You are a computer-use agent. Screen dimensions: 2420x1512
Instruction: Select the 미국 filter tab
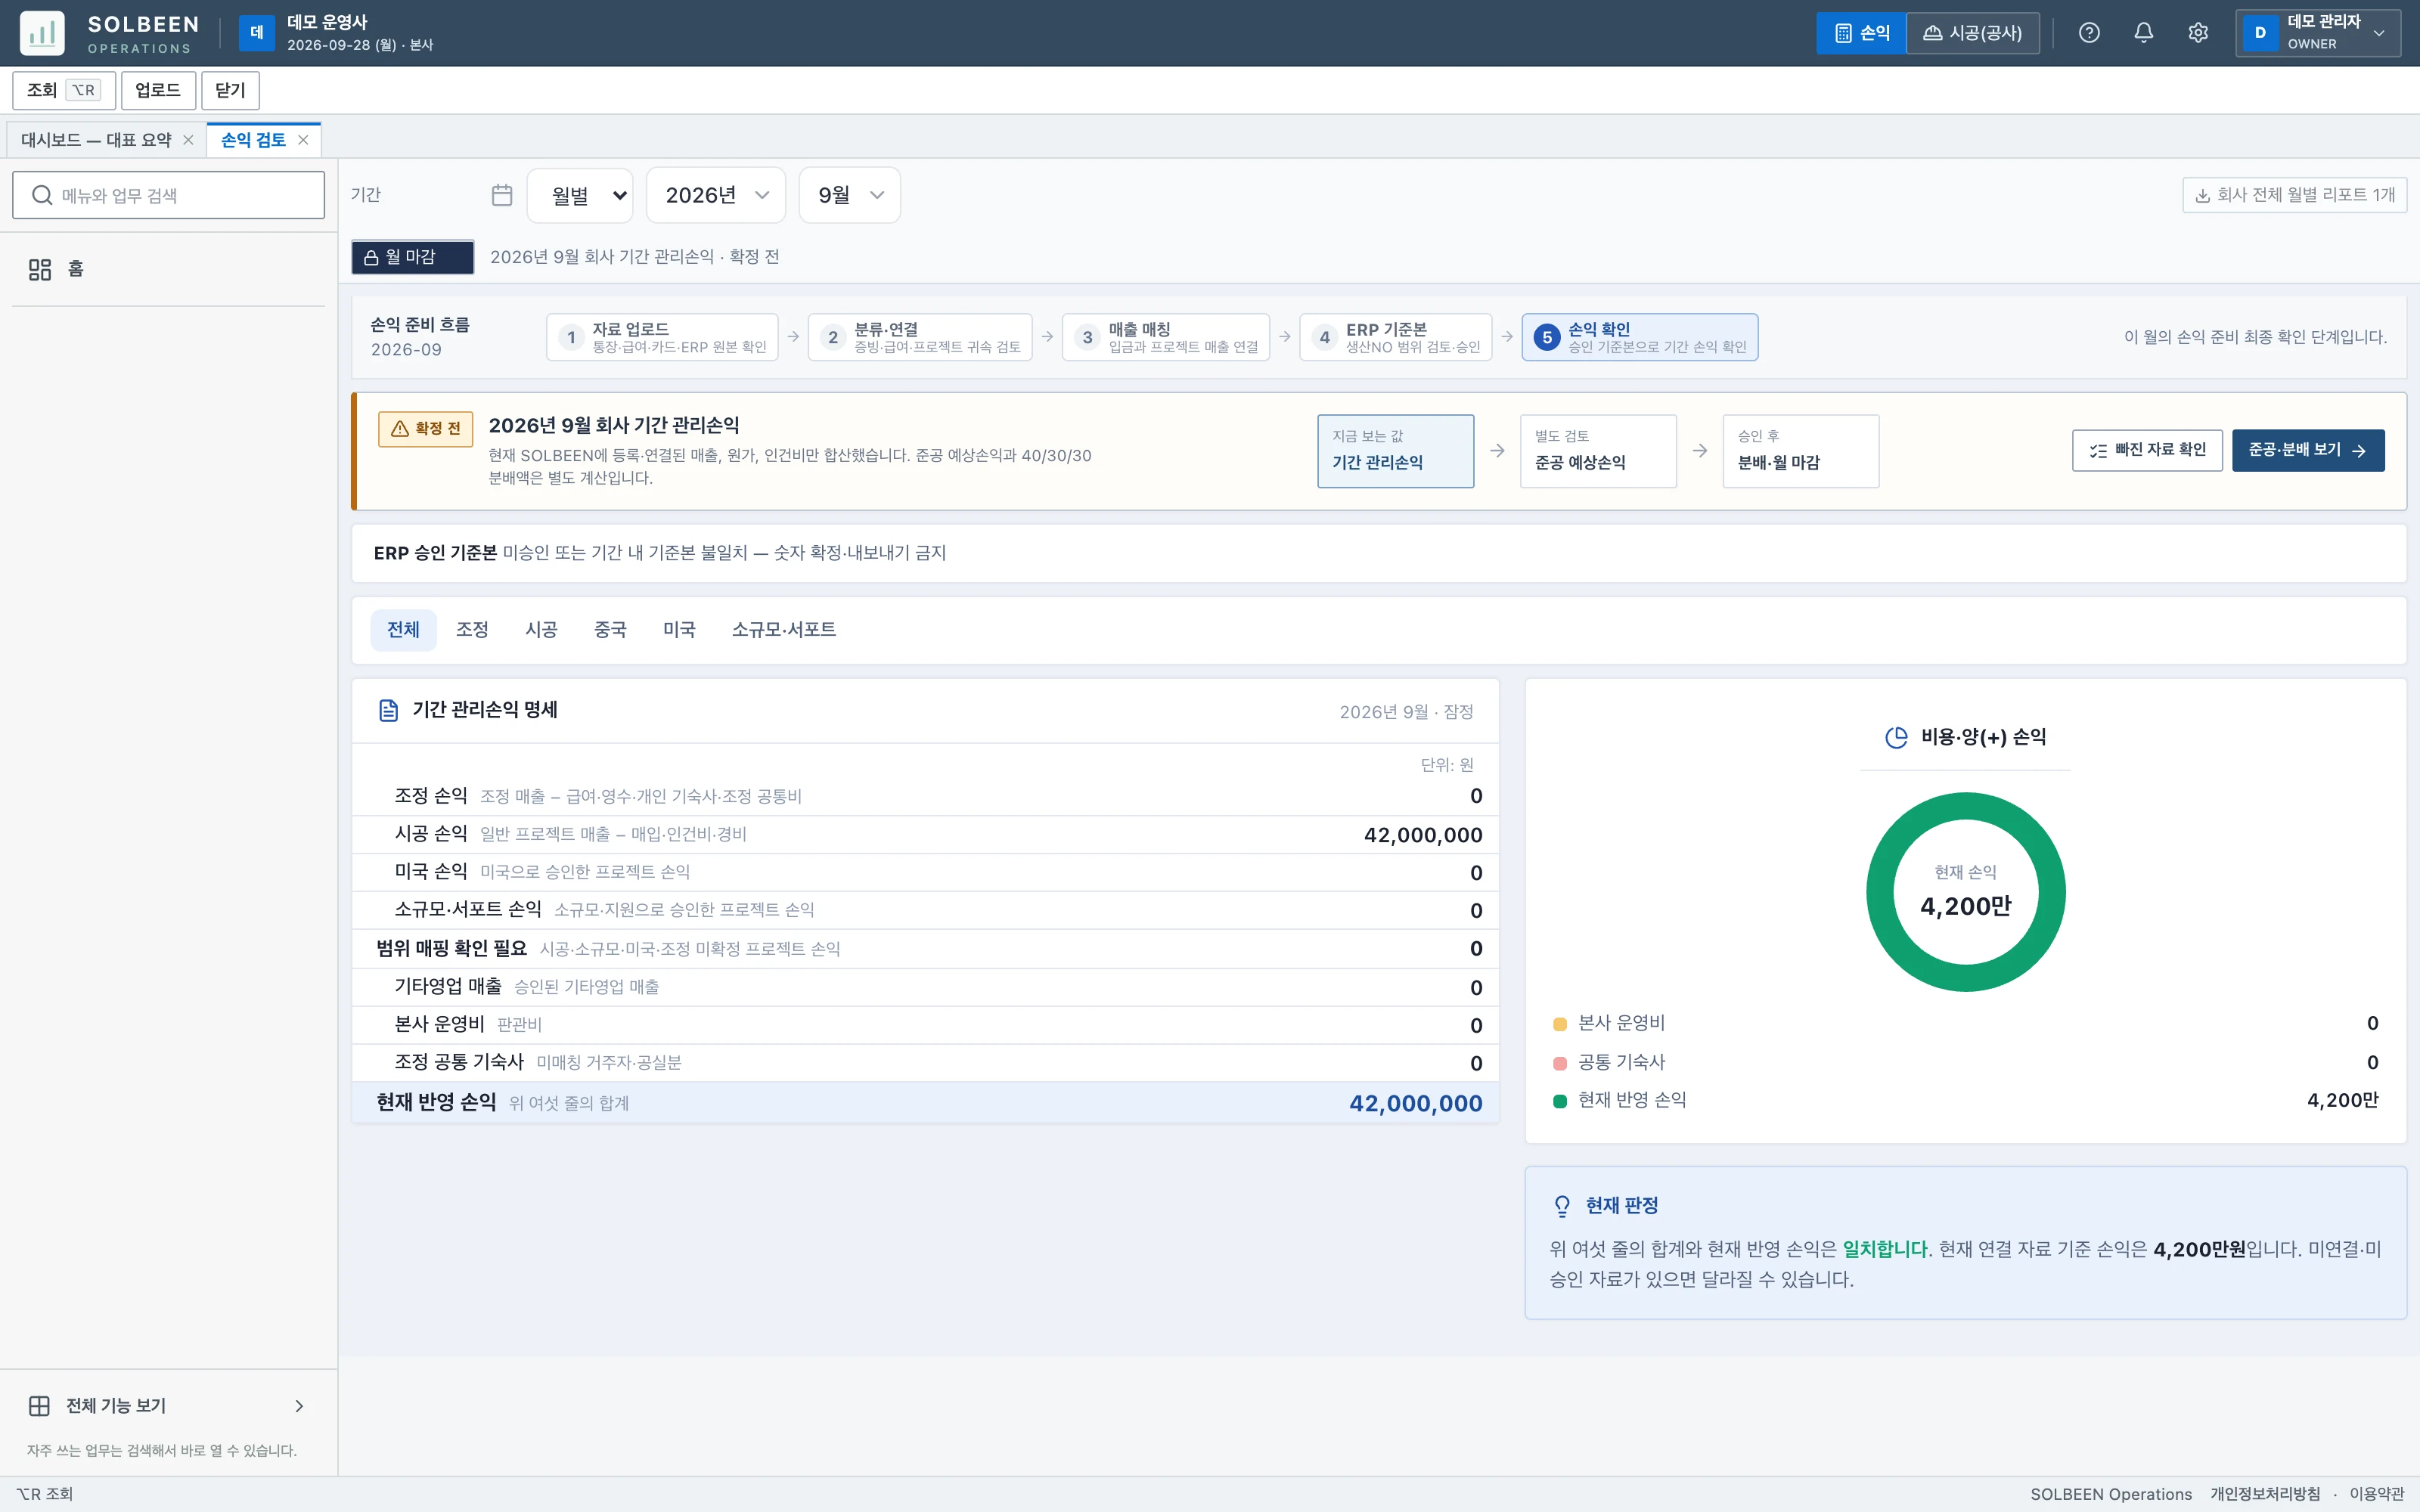point(679,630)
